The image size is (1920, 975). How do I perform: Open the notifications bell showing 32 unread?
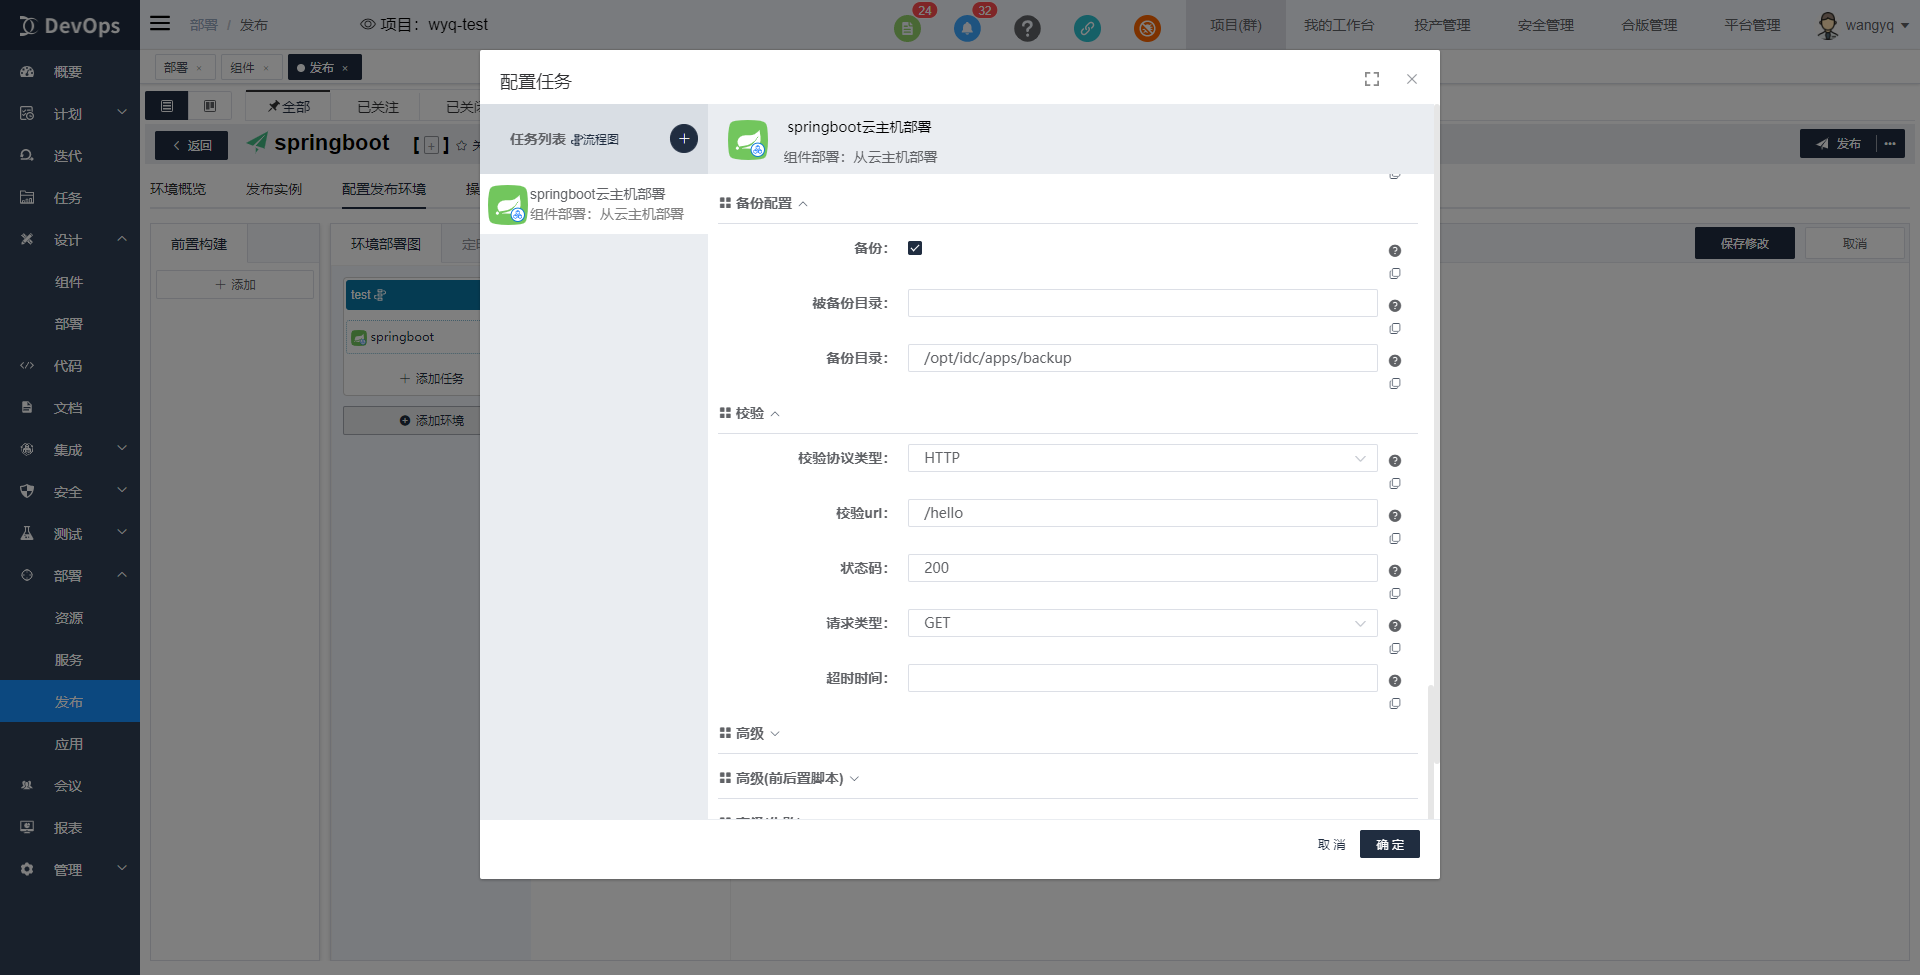click(x=966, y=28)
